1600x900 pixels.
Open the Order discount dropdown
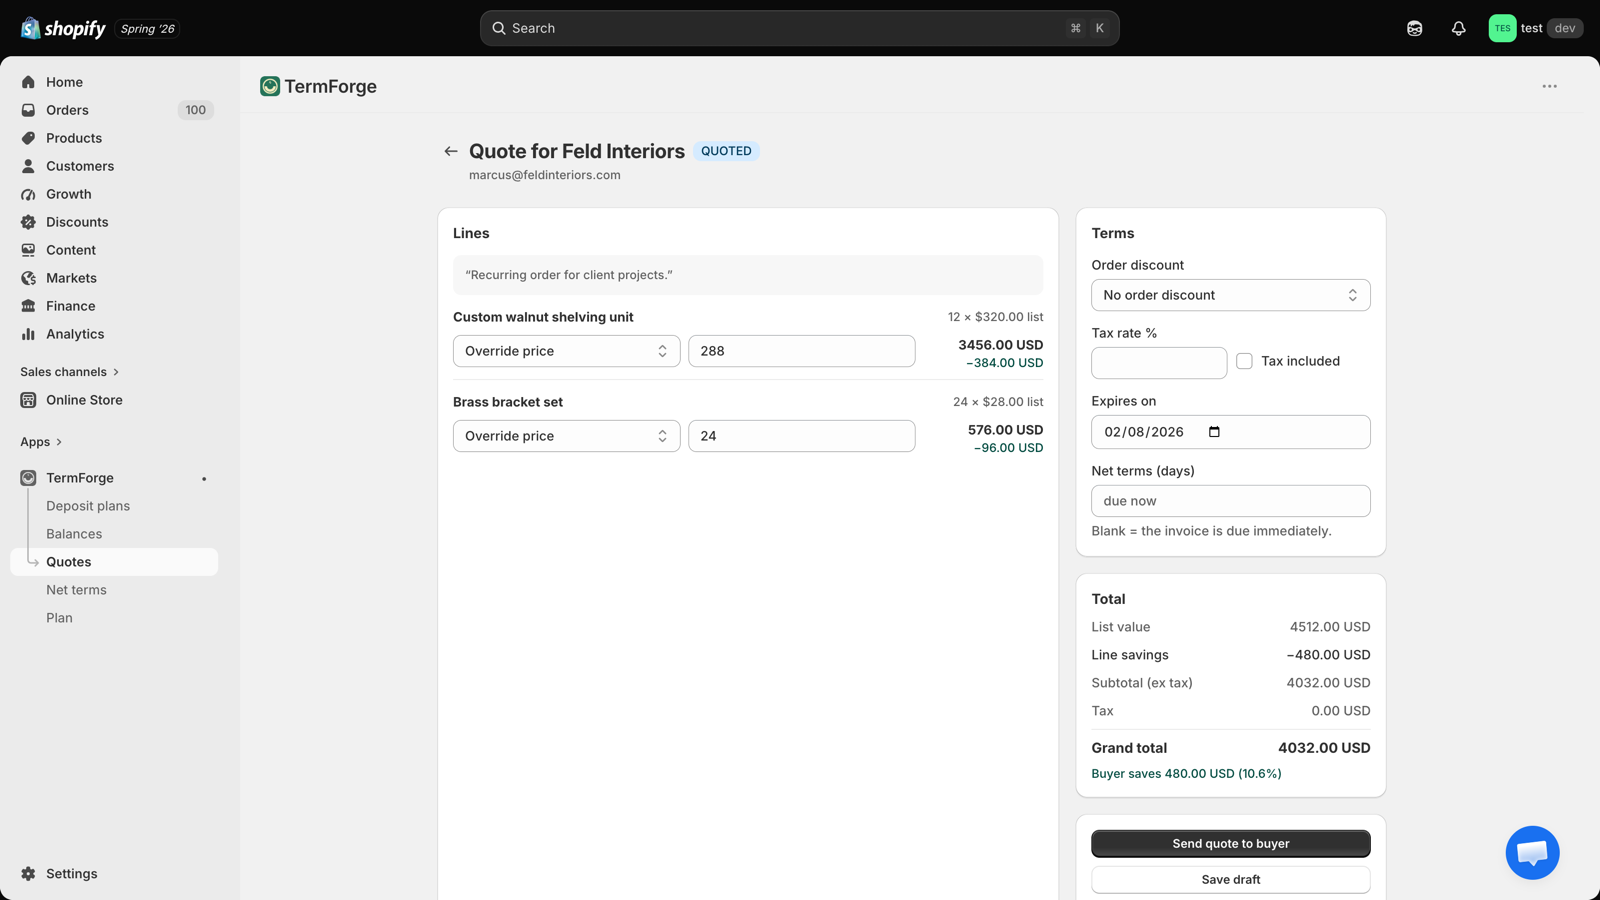1230,295
